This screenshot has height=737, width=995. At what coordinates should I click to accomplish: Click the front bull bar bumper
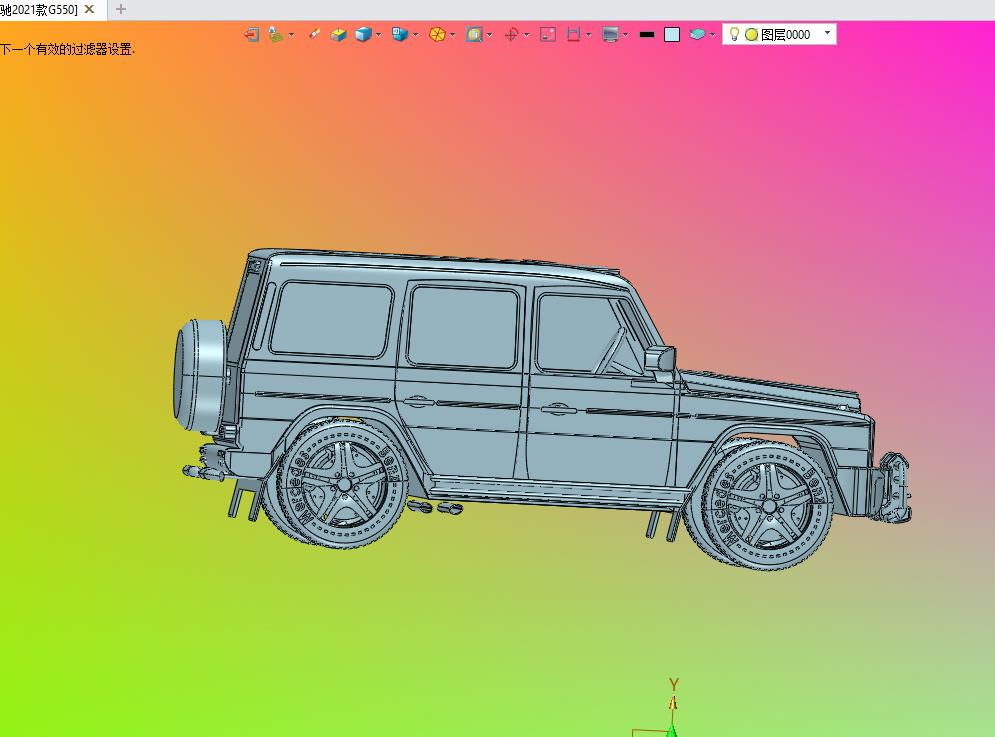(895, 488)
